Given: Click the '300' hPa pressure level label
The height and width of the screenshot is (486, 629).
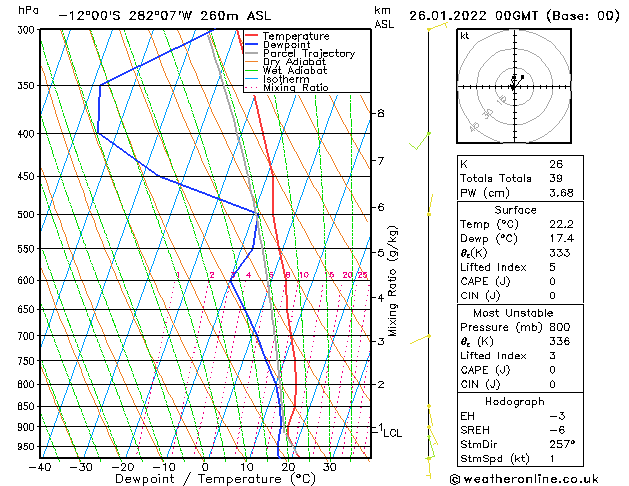Looking at the screenshot, I should click(27, 30).
